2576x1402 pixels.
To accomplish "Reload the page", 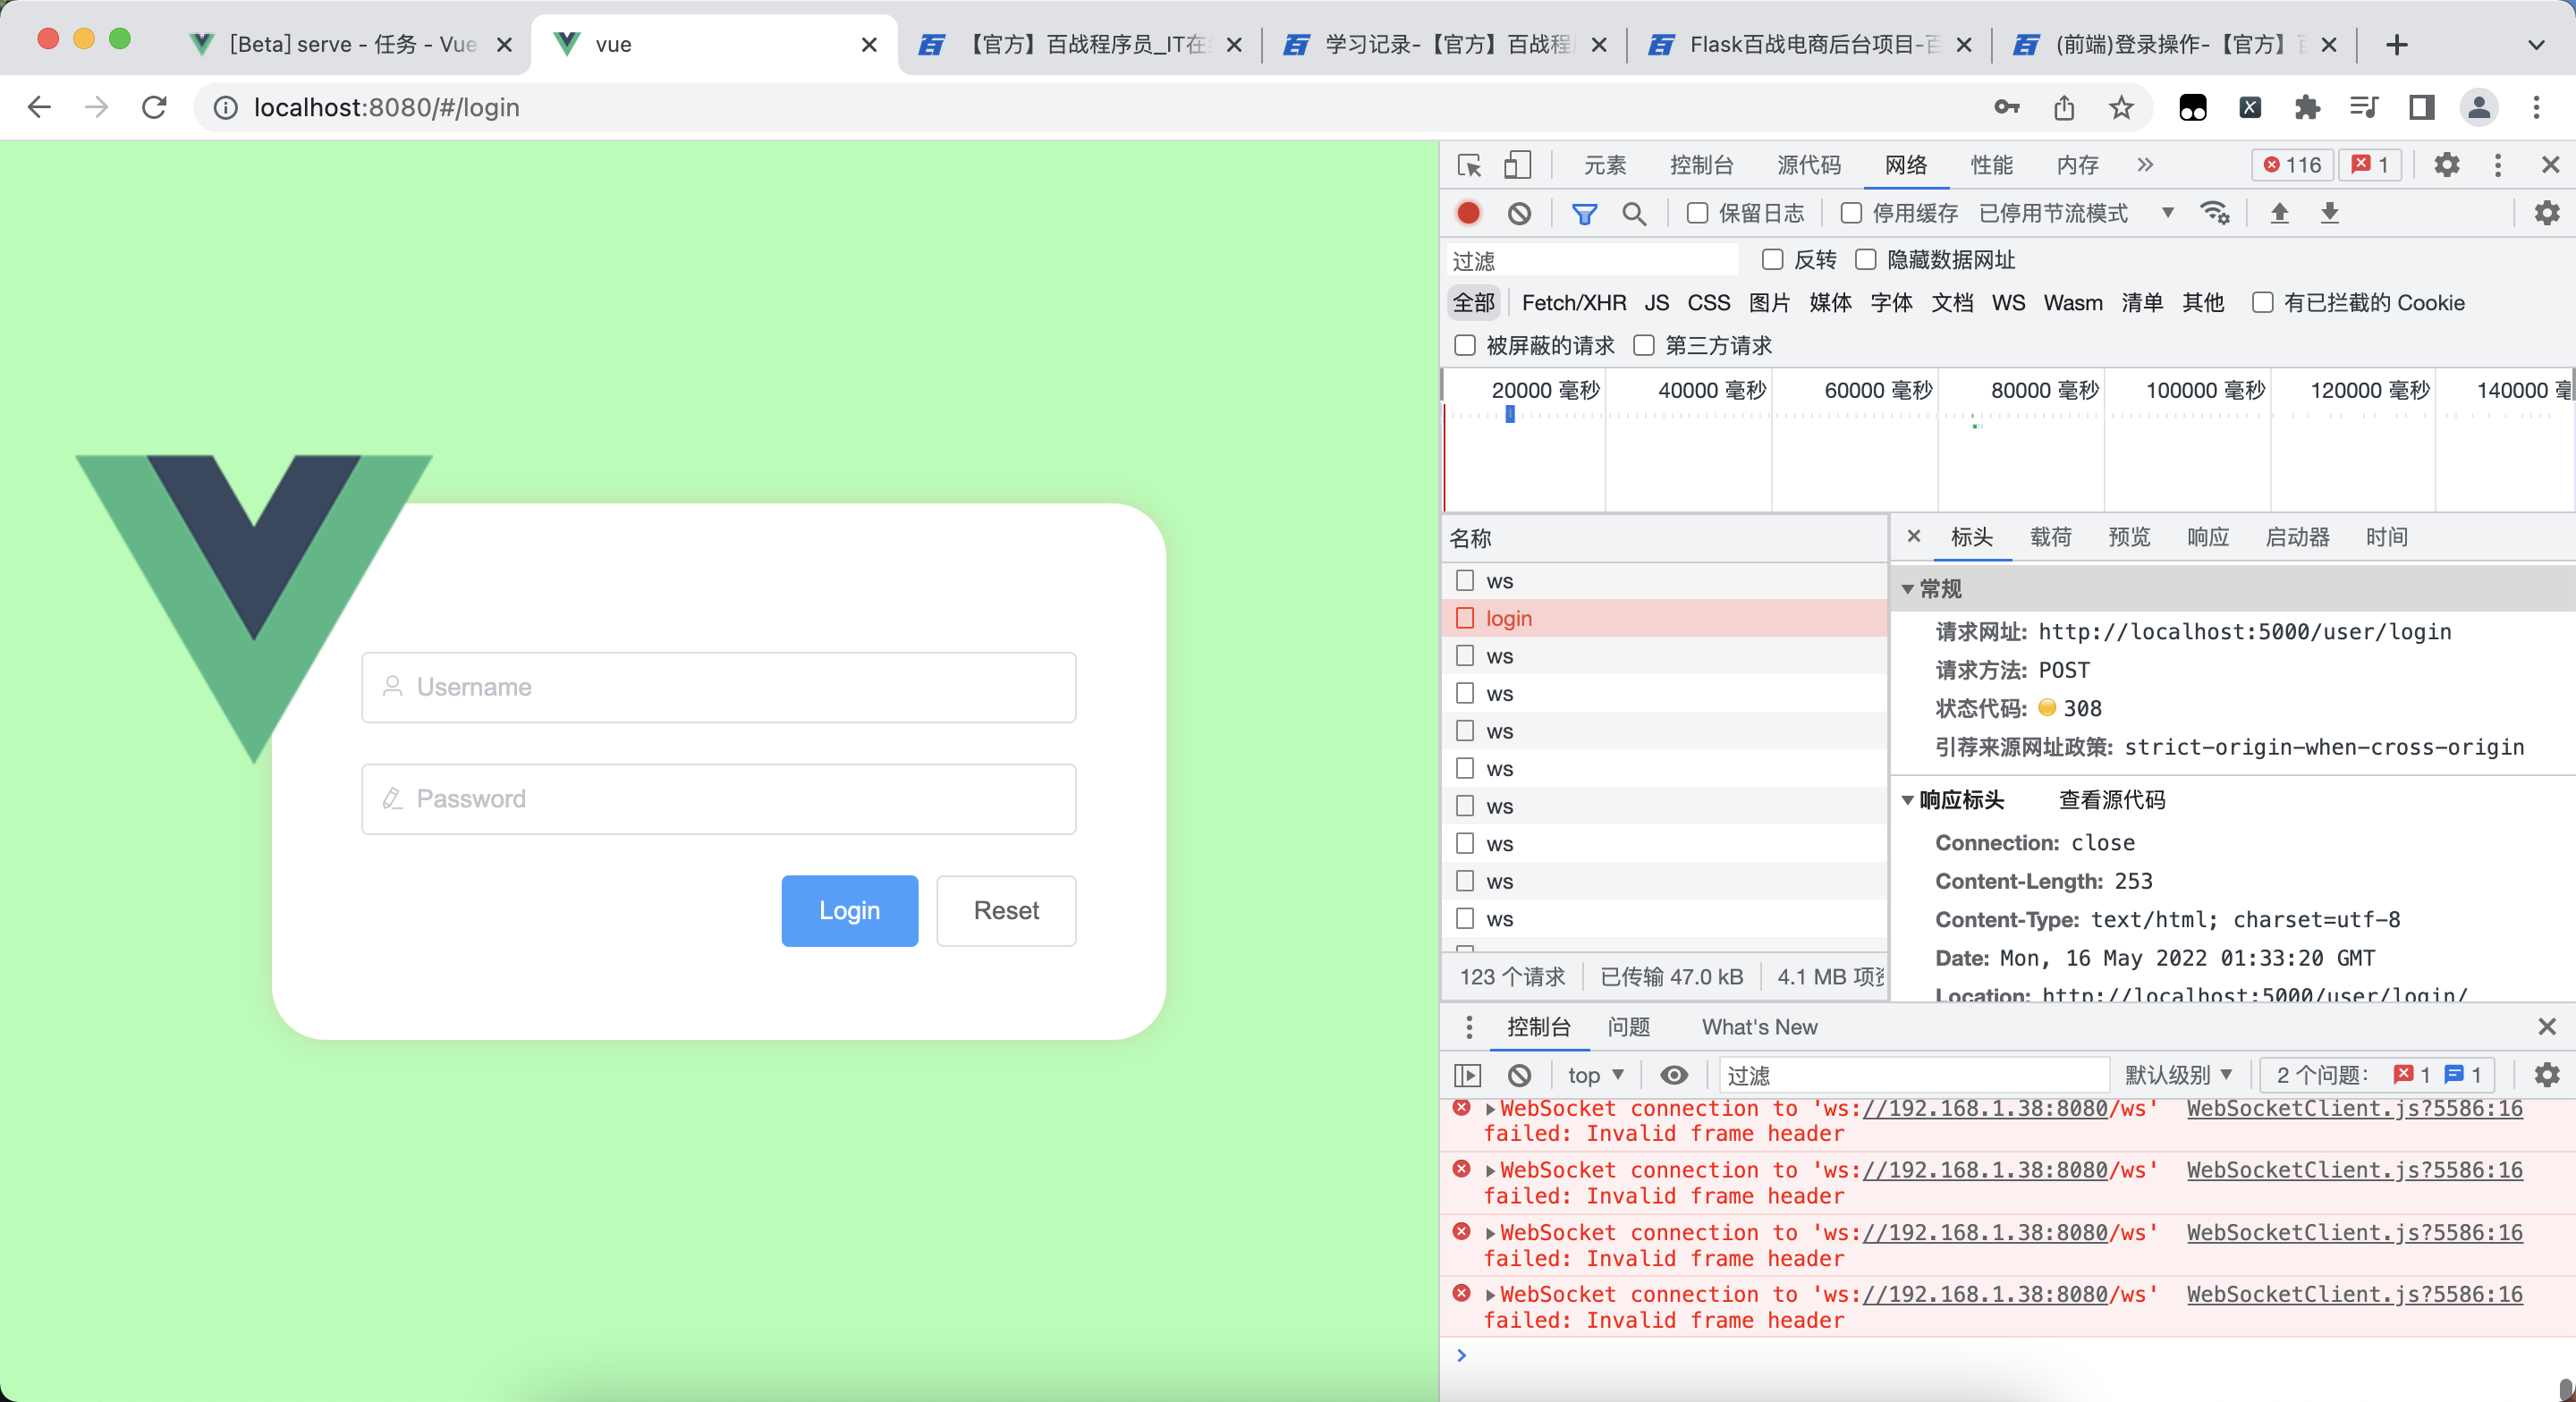I will [x=154, y=107].
